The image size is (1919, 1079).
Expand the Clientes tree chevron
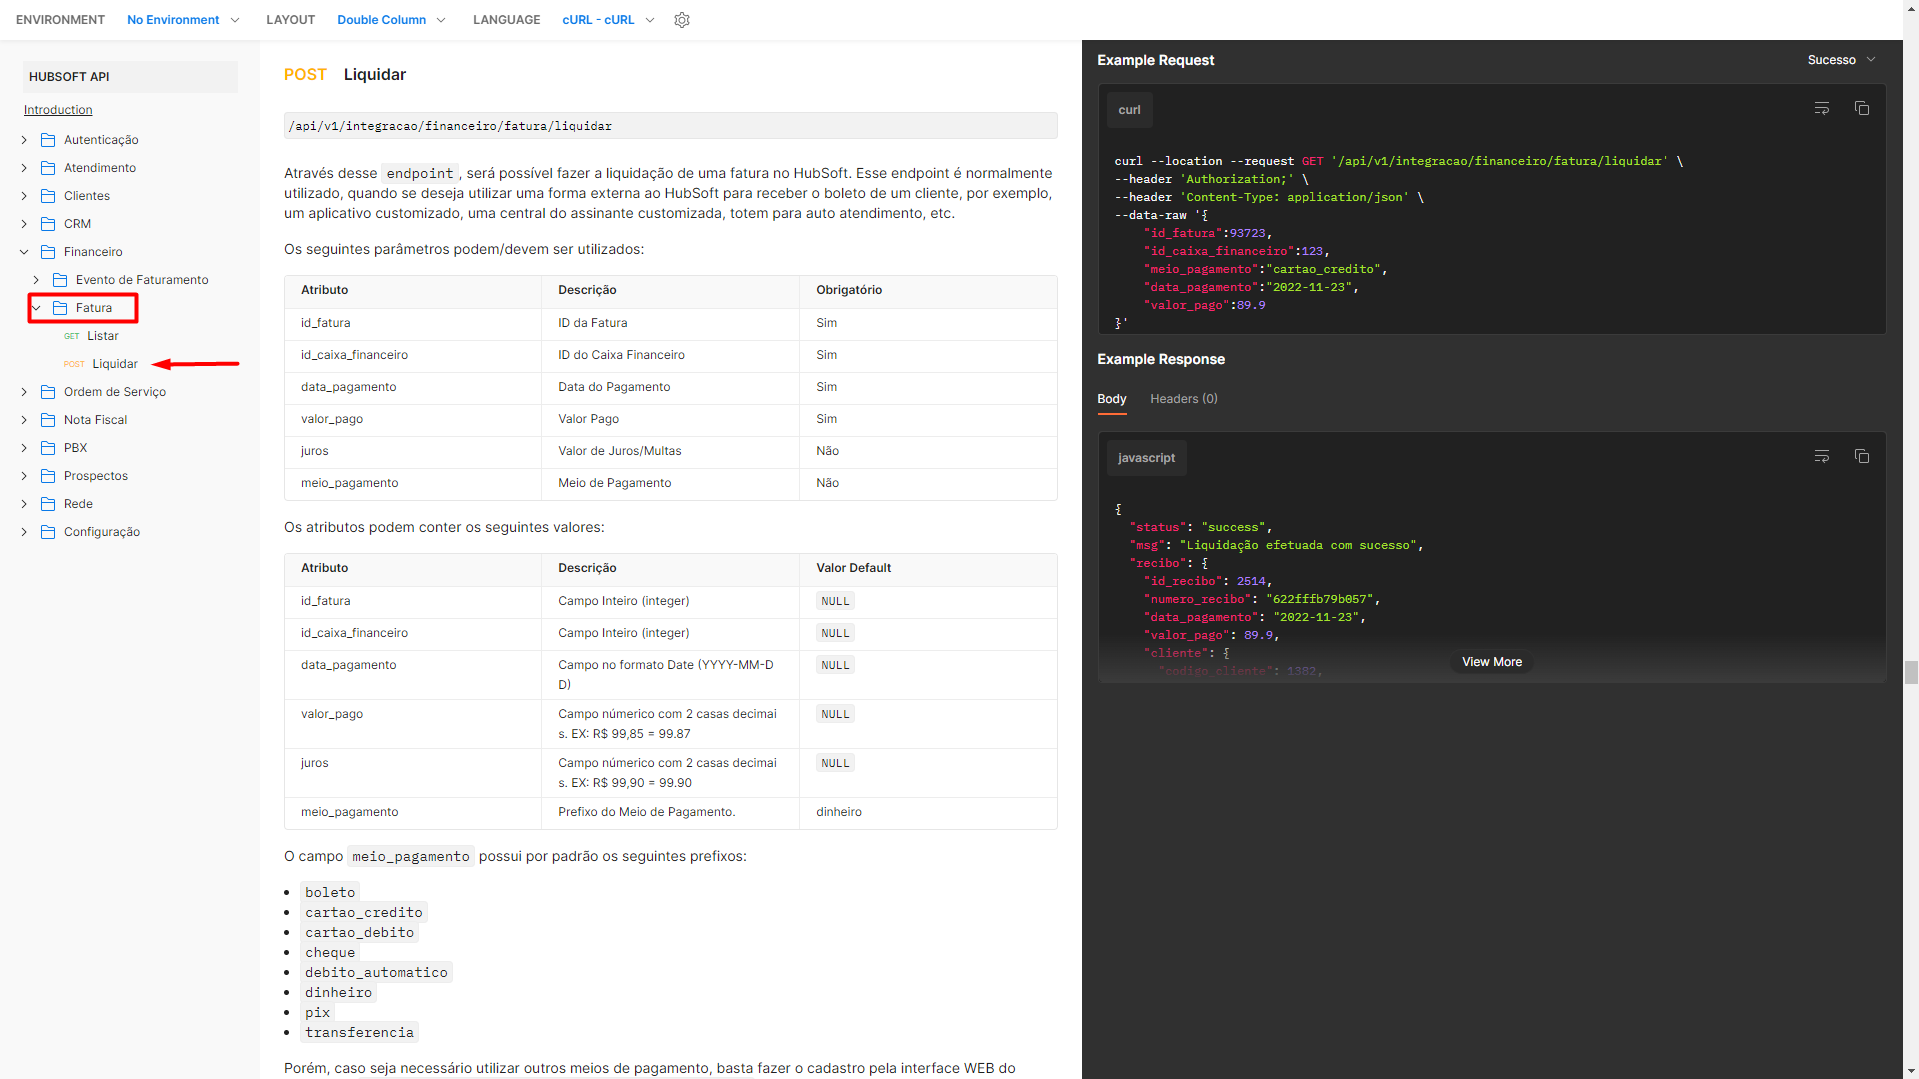pos(24,196)
